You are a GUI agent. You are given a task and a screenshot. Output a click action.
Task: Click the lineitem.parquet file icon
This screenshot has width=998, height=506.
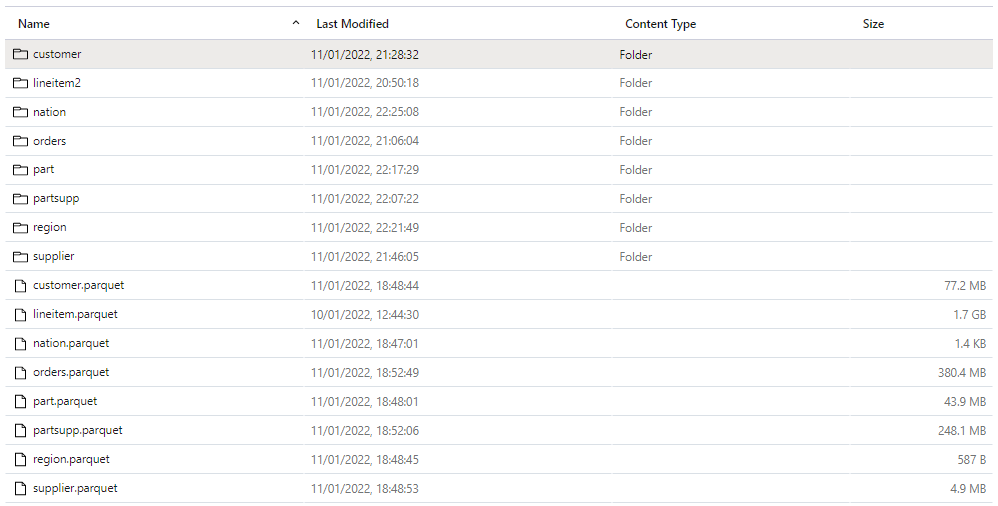click(20, 315)
